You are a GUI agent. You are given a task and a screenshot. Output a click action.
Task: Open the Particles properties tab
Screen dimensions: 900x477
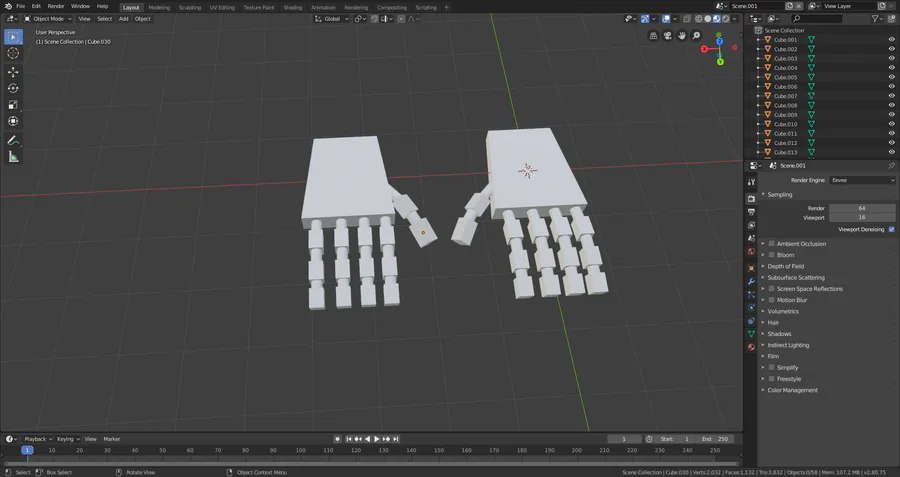[x=751, y=294]
